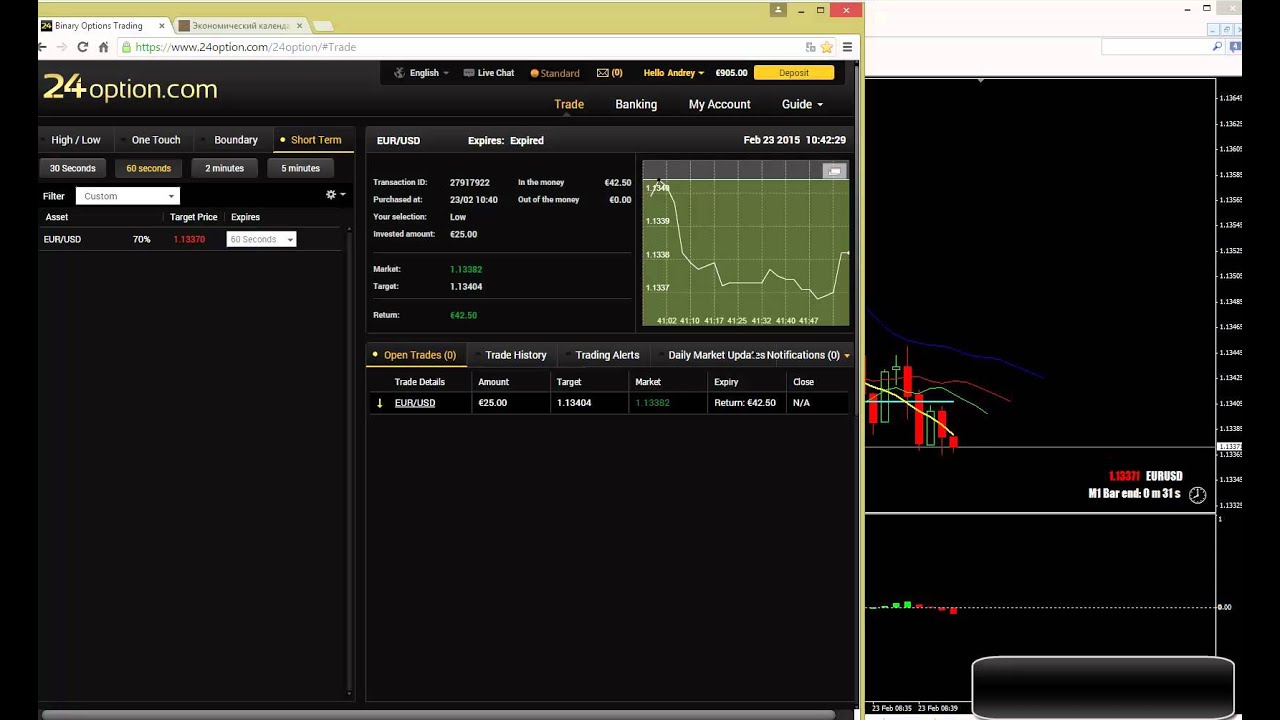Switch to the High / Low tab
1280x720 pixels.
point(76,140)
